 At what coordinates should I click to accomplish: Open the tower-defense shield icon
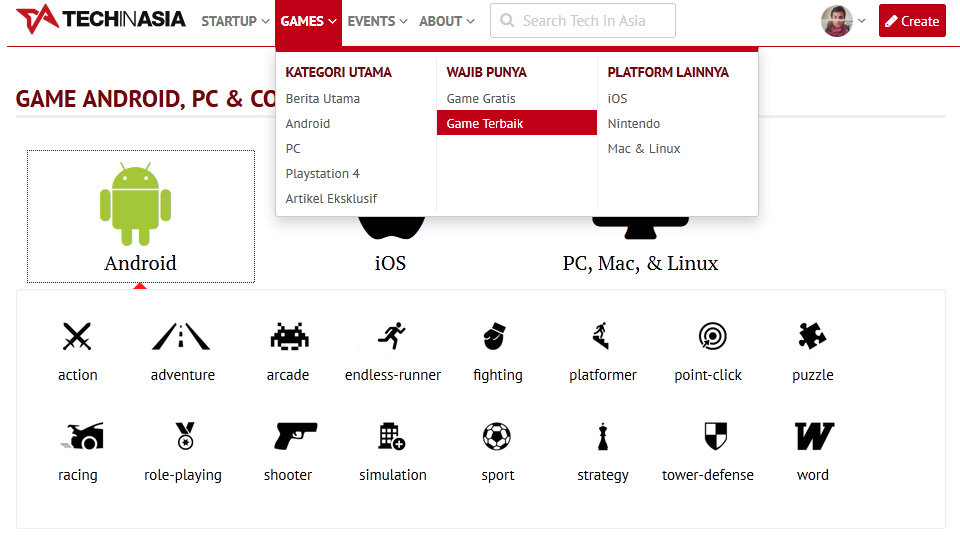click(x=715, y=436)
